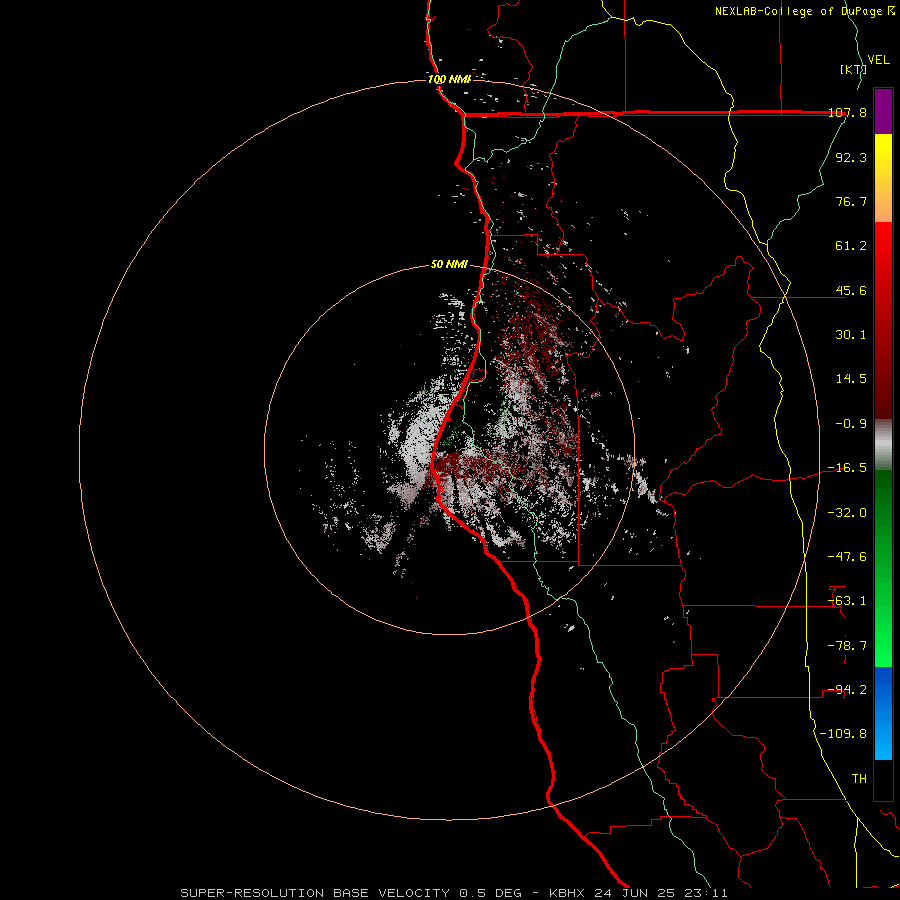Image resolution: width=900 pixels, height=900 pixels.
Task: Select the -94.2 velocity scale value
Action: click(x=848, y=690)
